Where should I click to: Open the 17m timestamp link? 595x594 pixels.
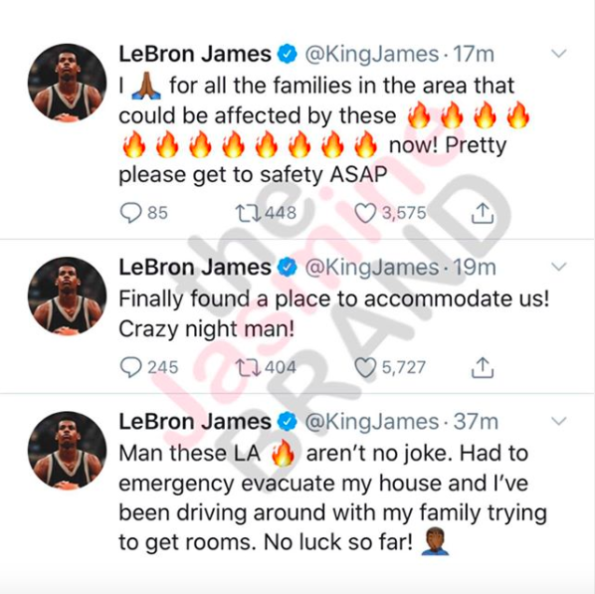[x=474, y=54]
